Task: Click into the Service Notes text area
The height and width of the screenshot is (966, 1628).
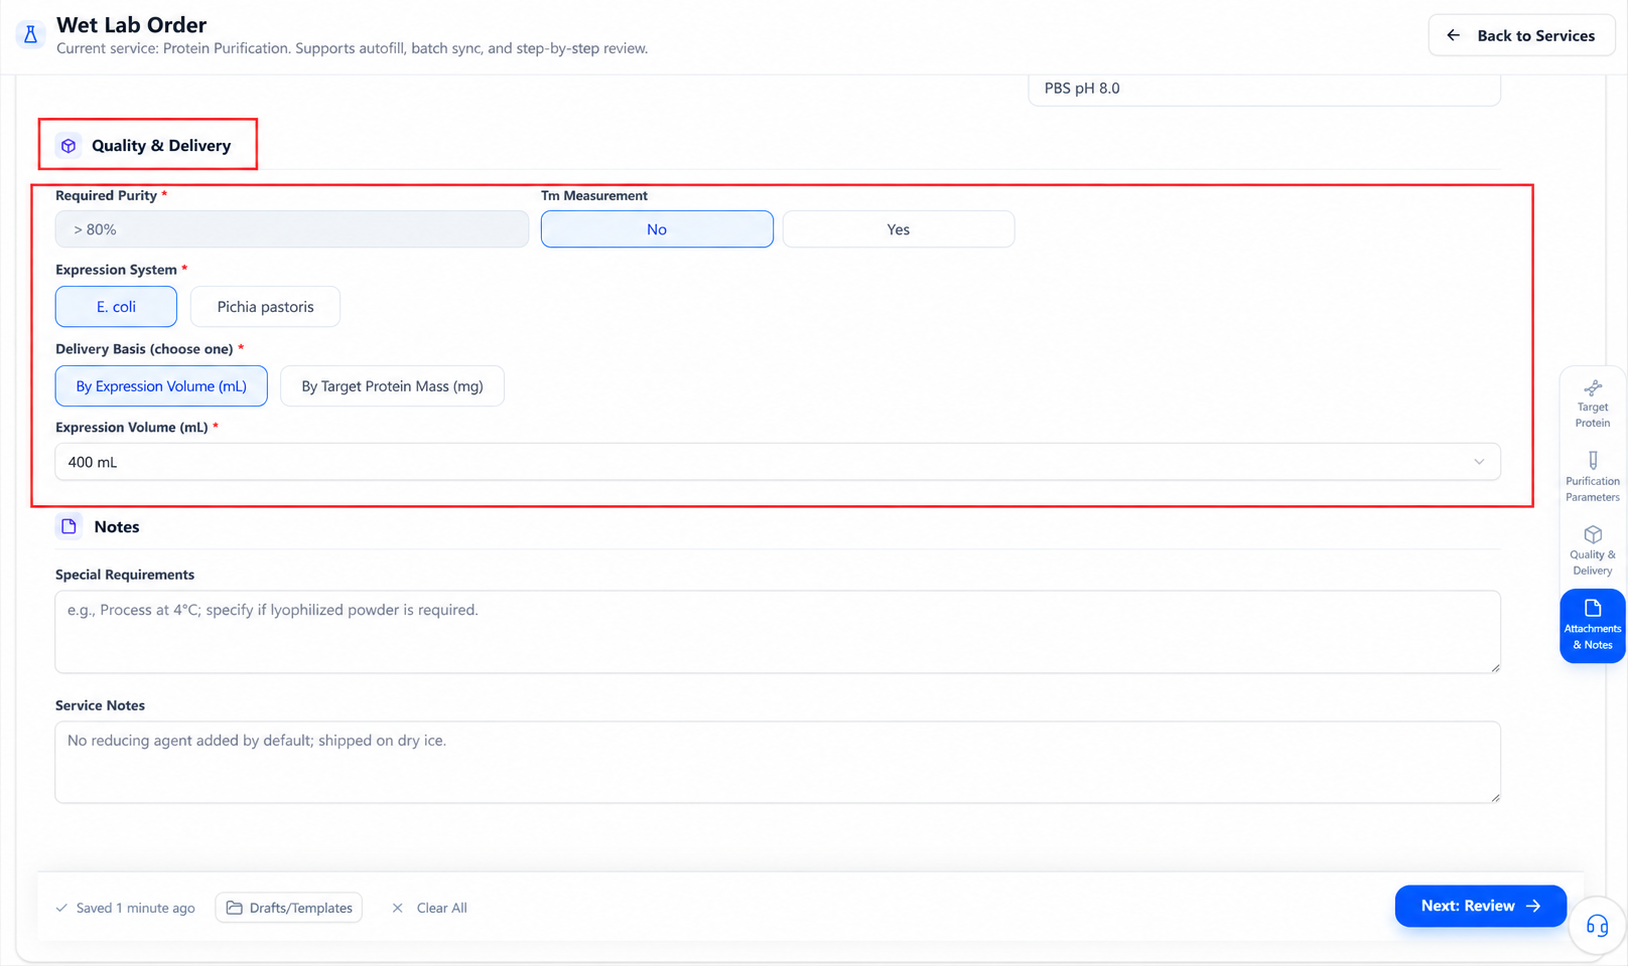Action: click(x=777, y=762)
